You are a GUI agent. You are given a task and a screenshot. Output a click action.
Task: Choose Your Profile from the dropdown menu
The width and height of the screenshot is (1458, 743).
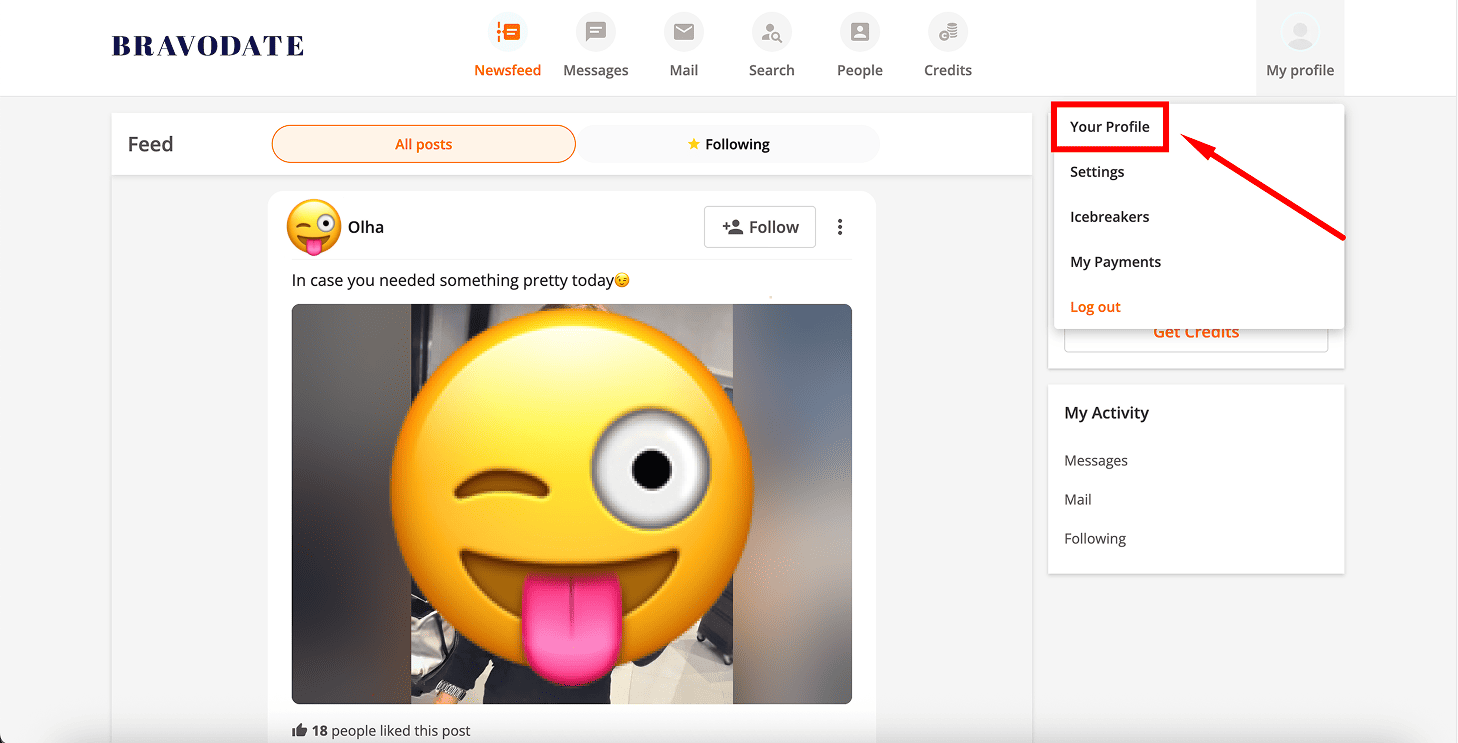[1110, 127]
